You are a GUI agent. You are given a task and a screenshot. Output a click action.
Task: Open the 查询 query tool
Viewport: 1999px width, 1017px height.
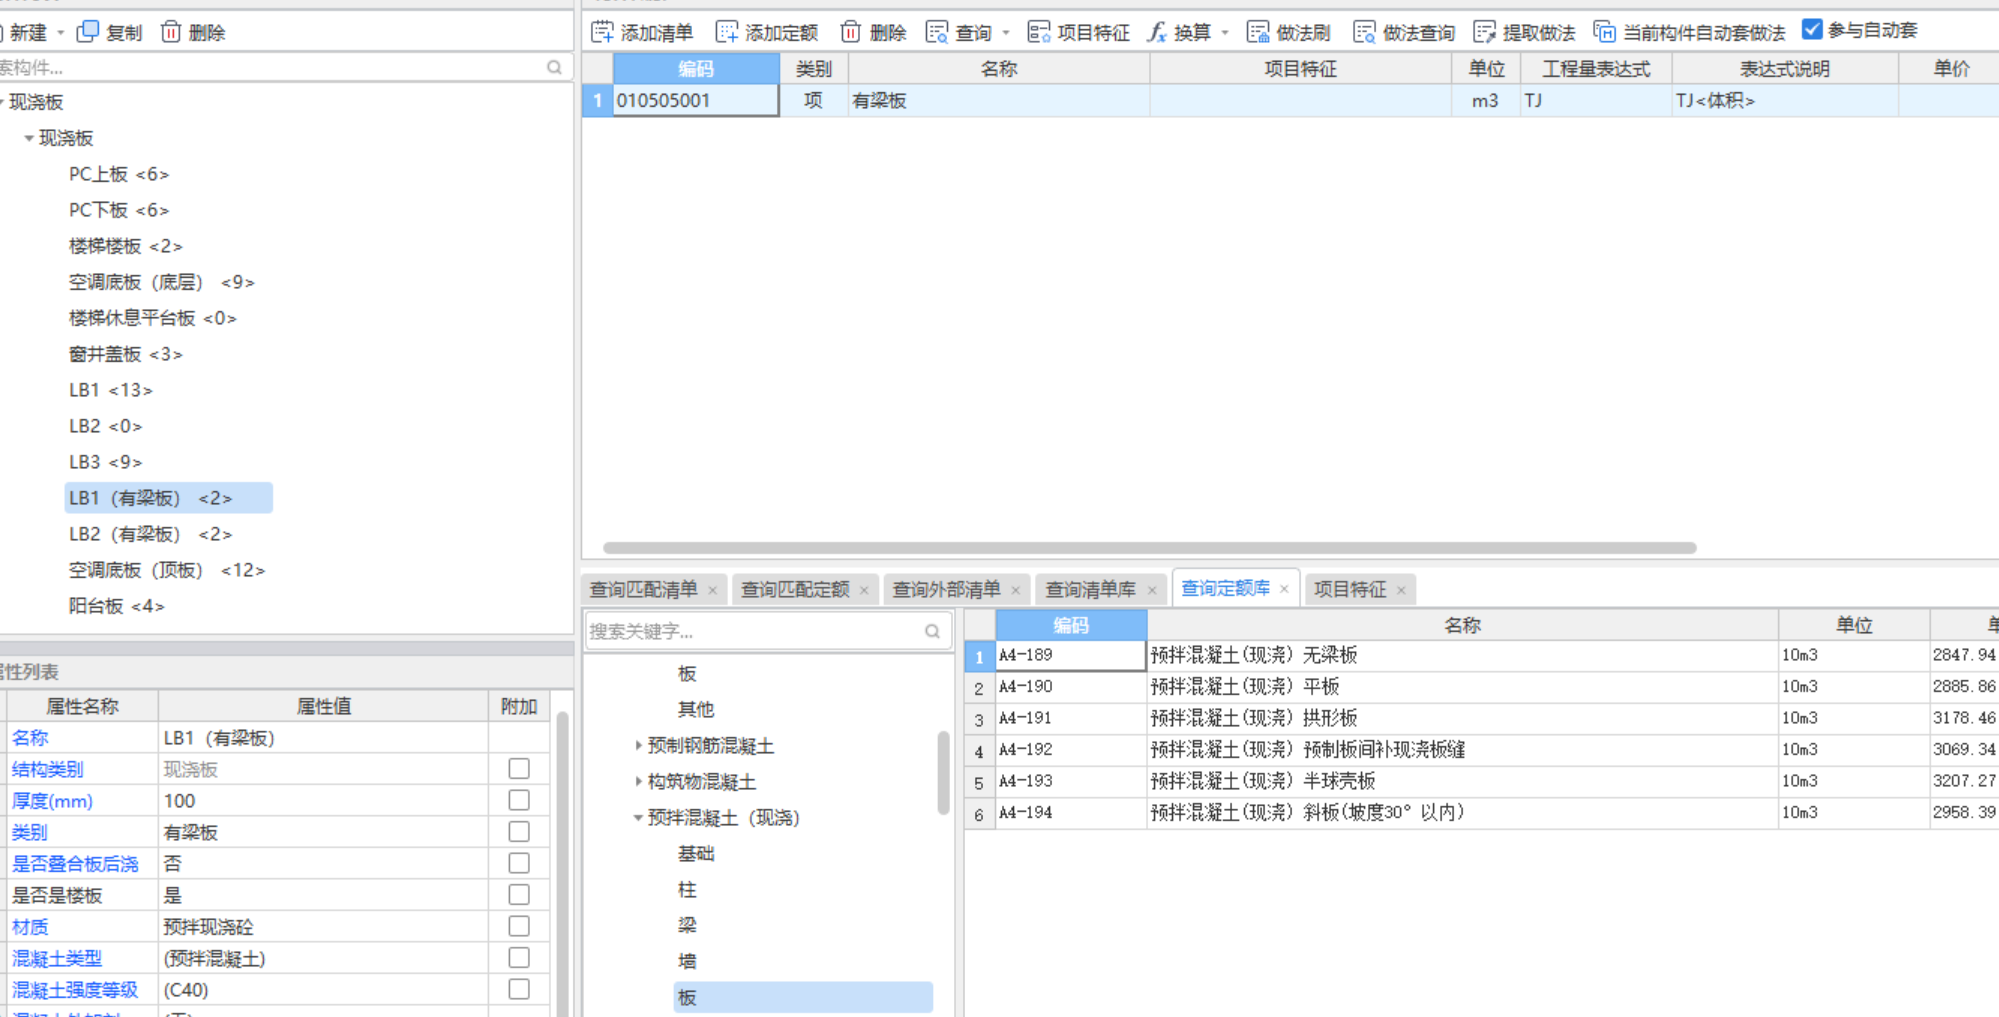958,32
